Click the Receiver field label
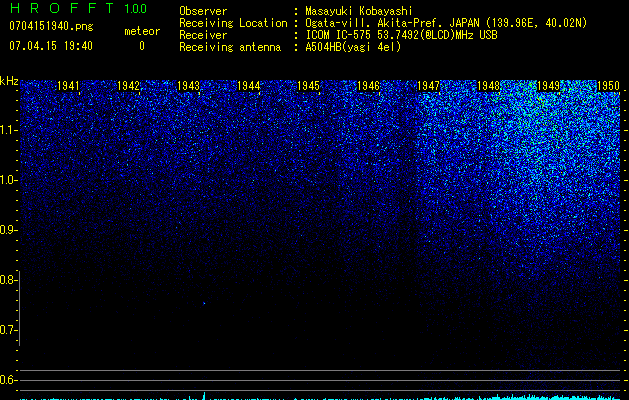 click(x=203, y=35)
